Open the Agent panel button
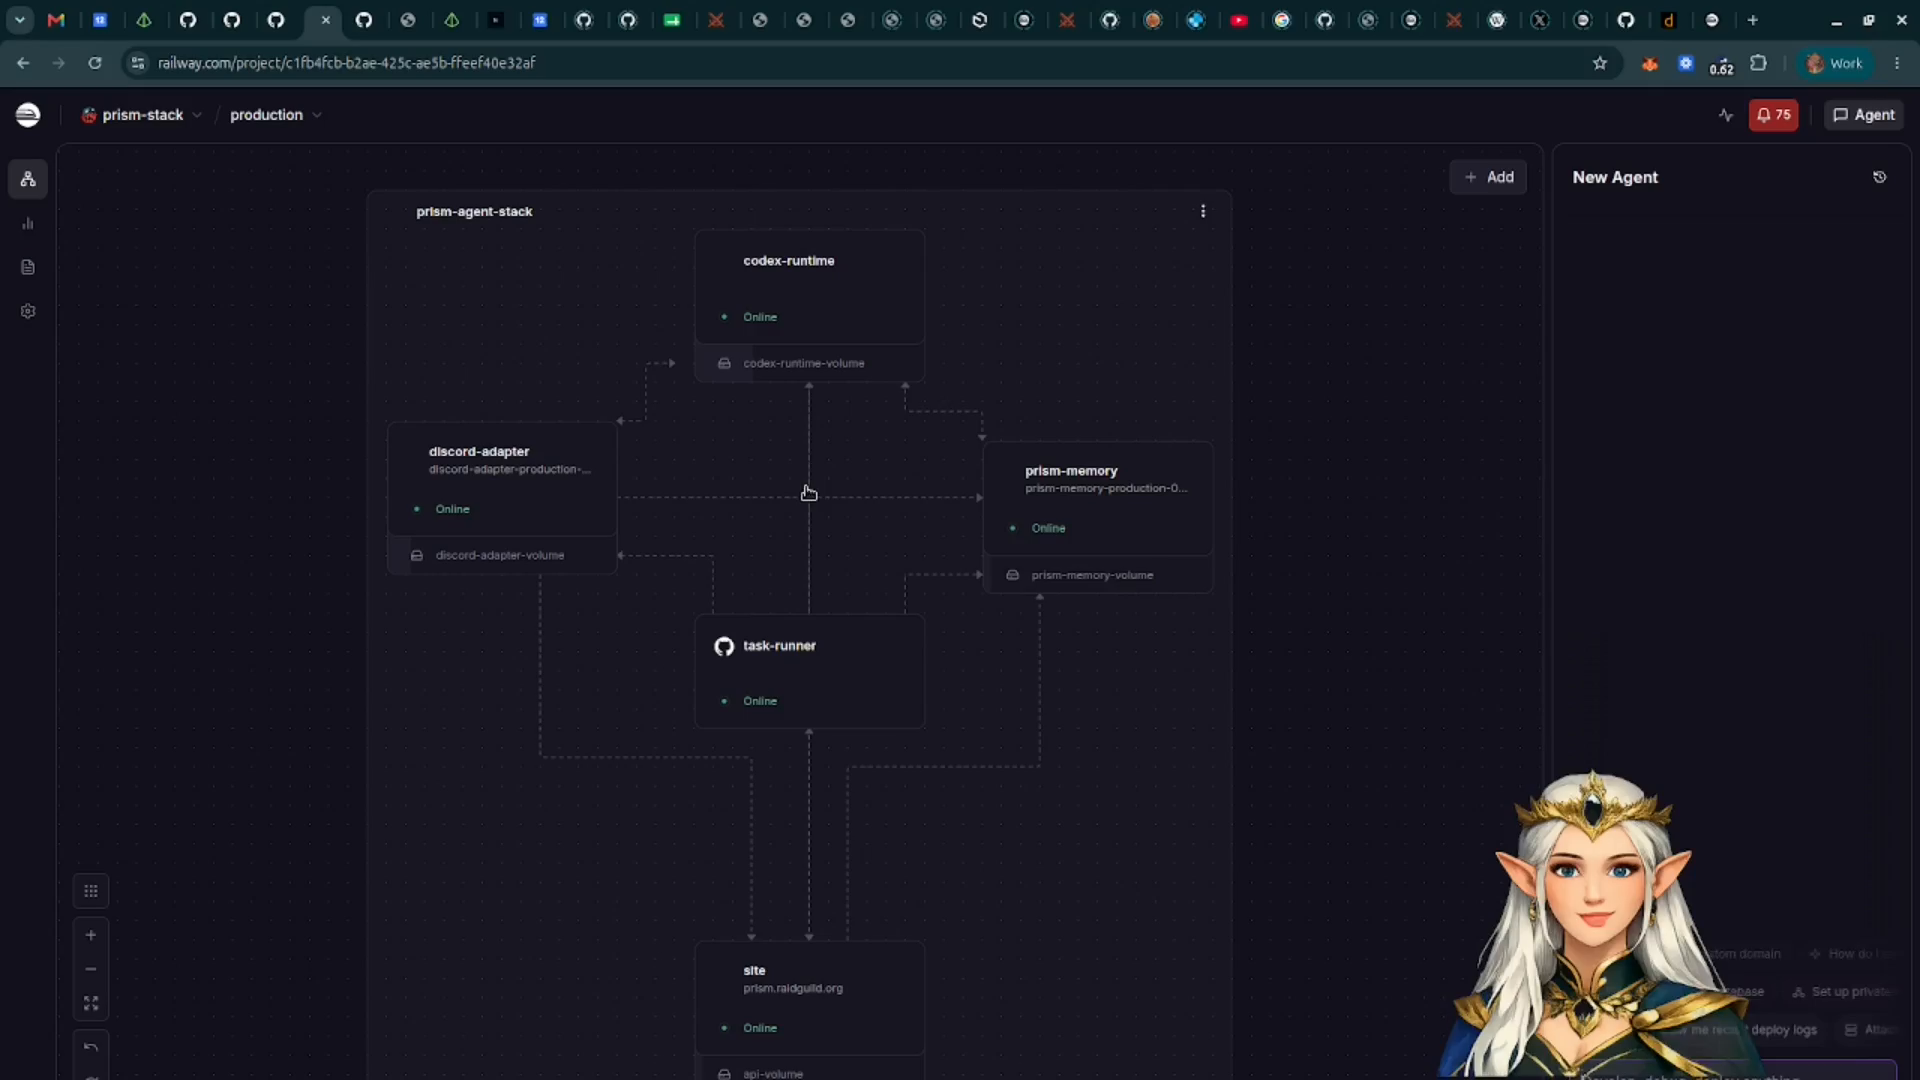The image size is (1920, 1080). (1864, 115)
